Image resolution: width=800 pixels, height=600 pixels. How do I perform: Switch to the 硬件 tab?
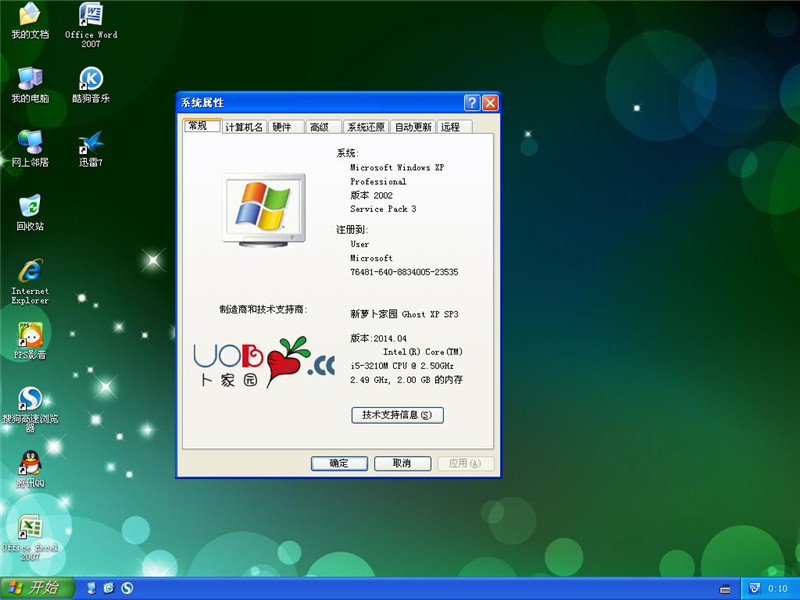[285, 127]
